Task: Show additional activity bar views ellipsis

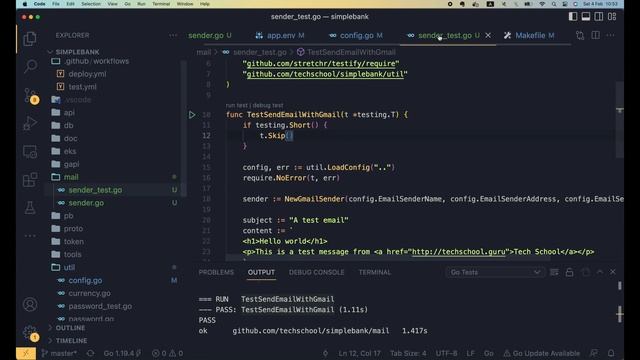Action: (30, 236)
